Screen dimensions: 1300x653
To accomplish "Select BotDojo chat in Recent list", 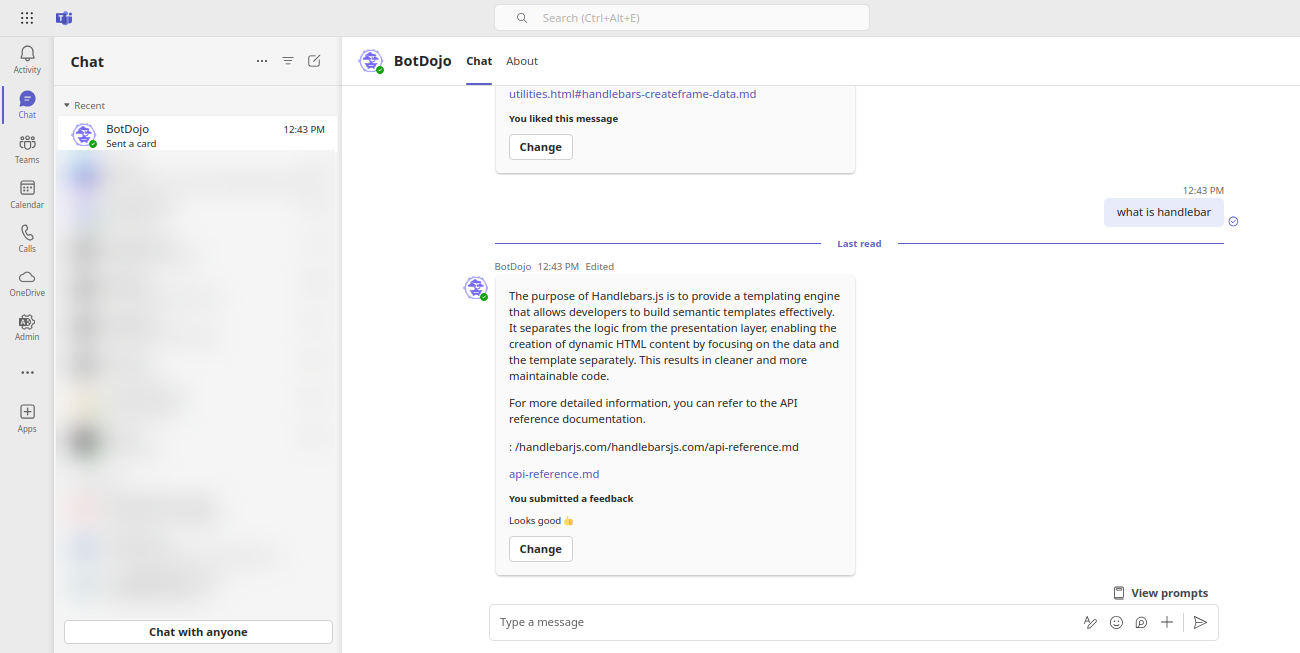I will [x=197, y=135].
